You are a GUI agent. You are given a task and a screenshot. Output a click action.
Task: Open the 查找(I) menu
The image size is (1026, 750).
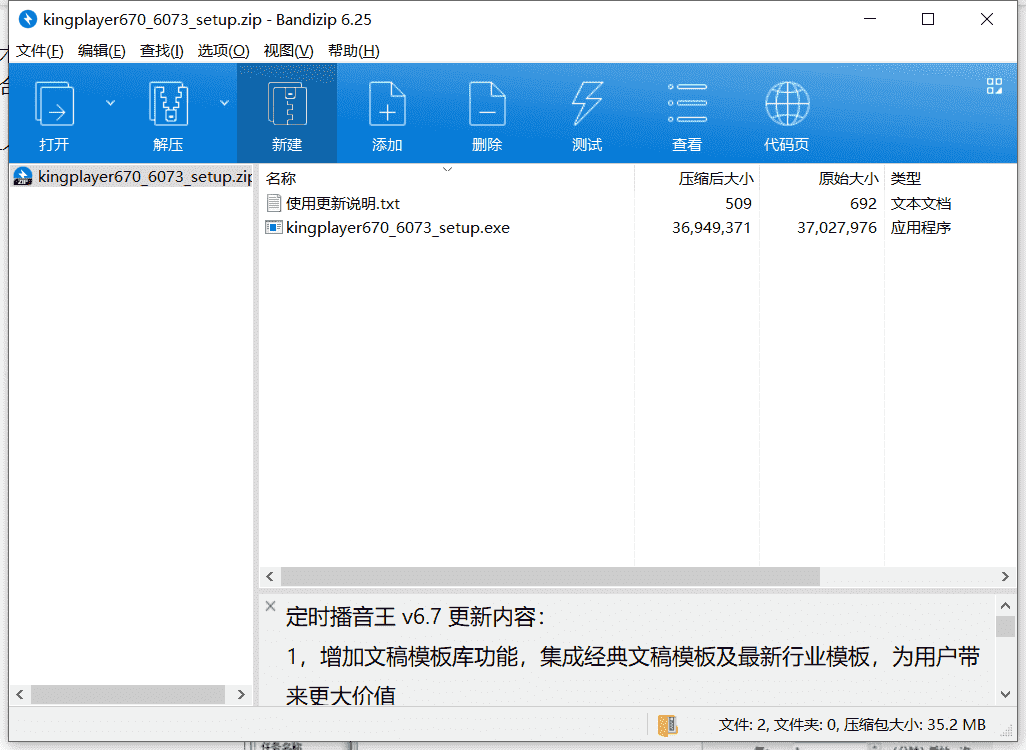(162, 50)
